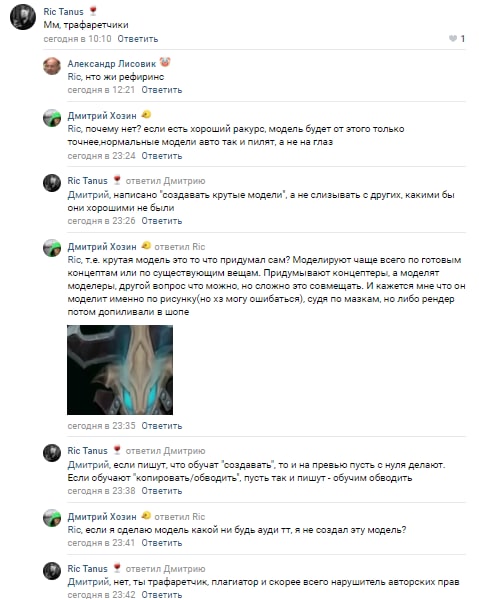Click Дмитрий Хозин's avatar on the 23:41 reply
479x600 pixels.
(52, 518)
